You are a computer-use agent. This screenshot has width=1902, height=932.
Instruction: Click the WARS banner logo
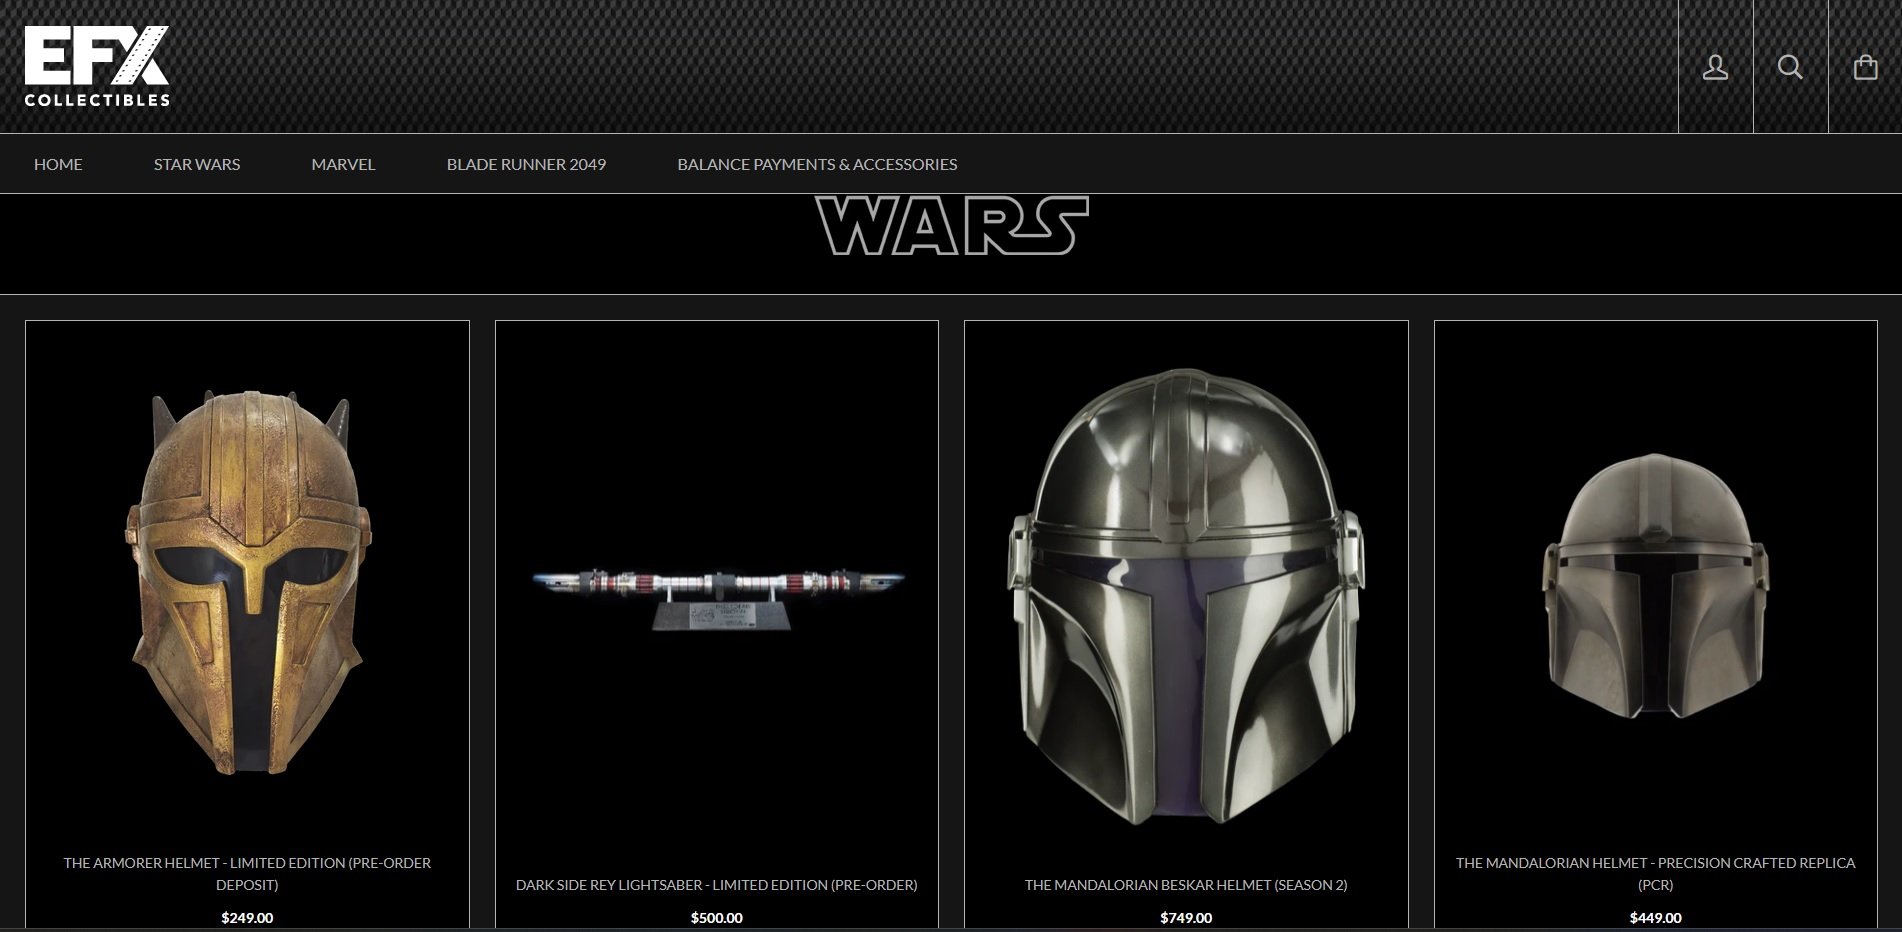(x=951, y=225)
